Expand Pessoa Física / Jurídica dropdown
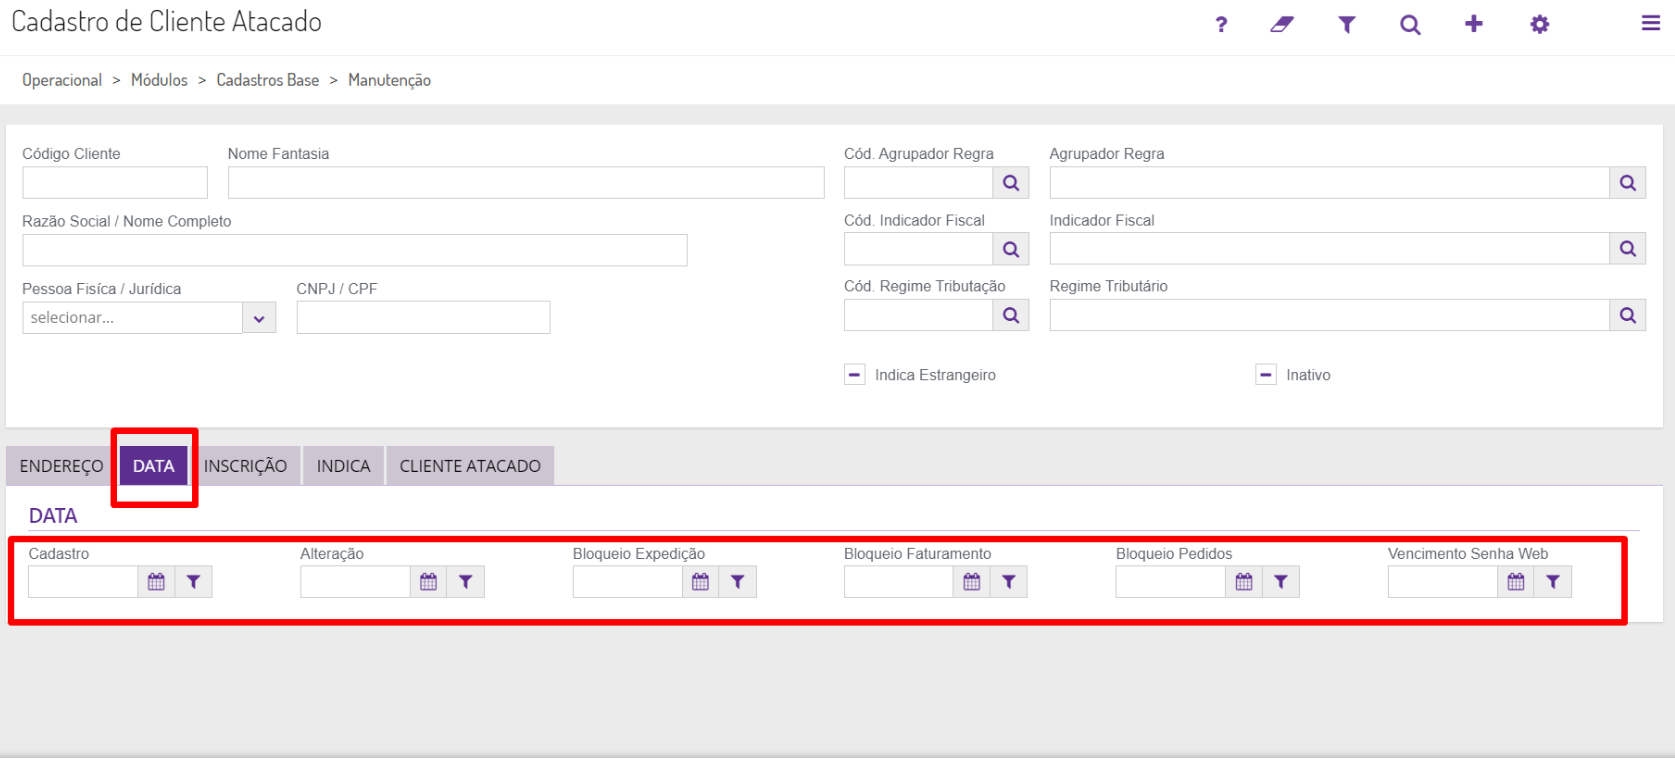The width and height of the screenshot is (1675, 759). click(x=259, y=318)
